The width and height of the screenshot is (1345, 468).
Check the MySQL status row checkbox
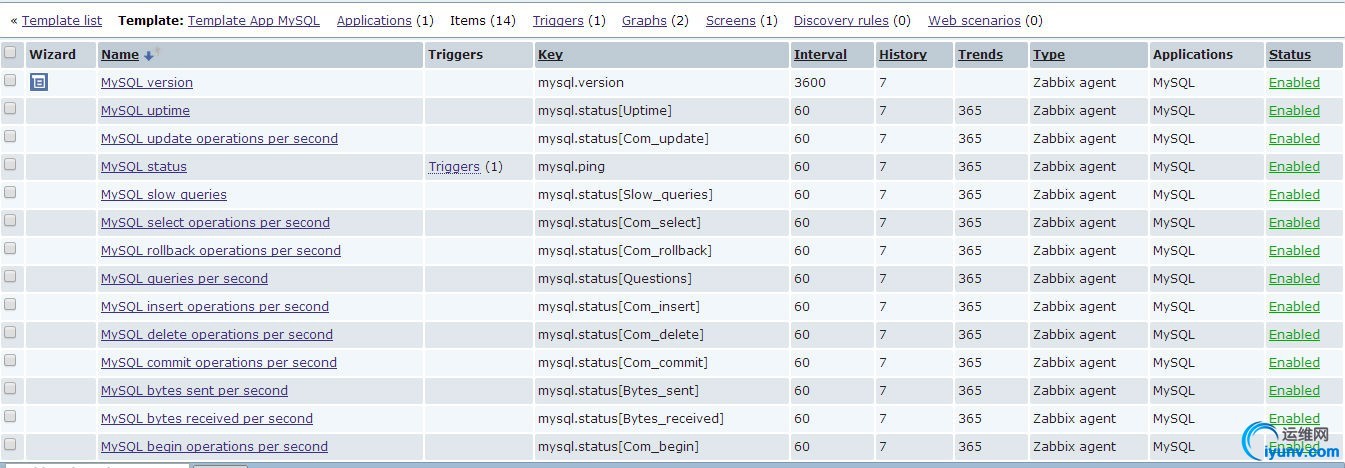10,164
